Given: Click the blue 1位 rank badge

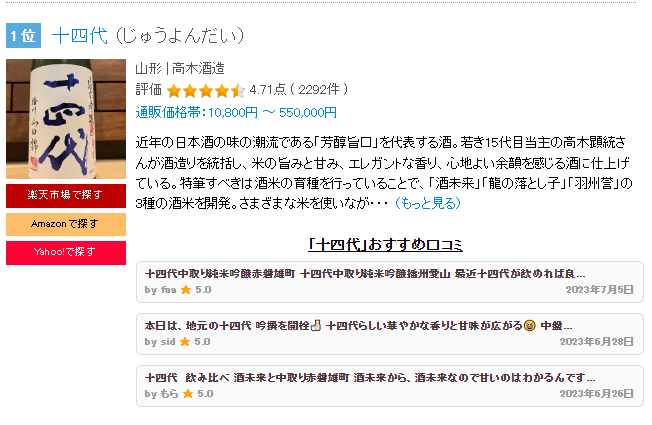Looking at the screenshot, I should (23, 36).
